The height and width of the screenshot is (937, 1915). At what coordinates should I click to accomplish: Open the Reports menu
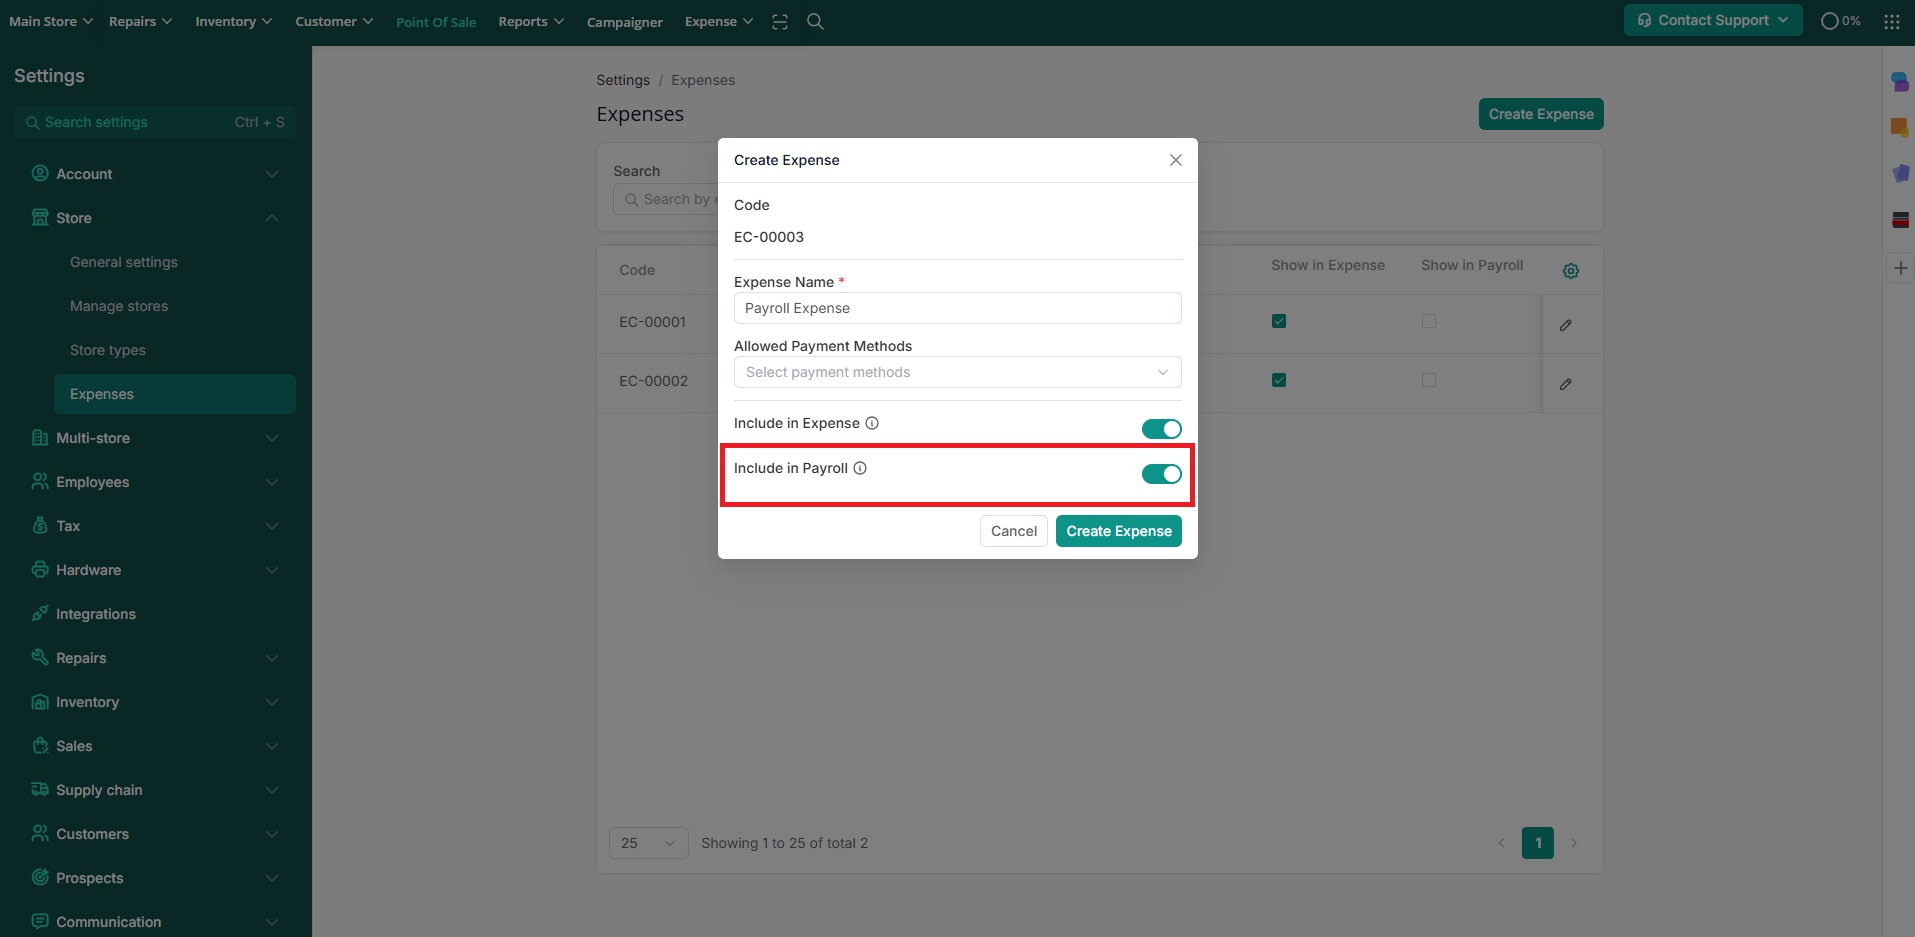[530, 22]
